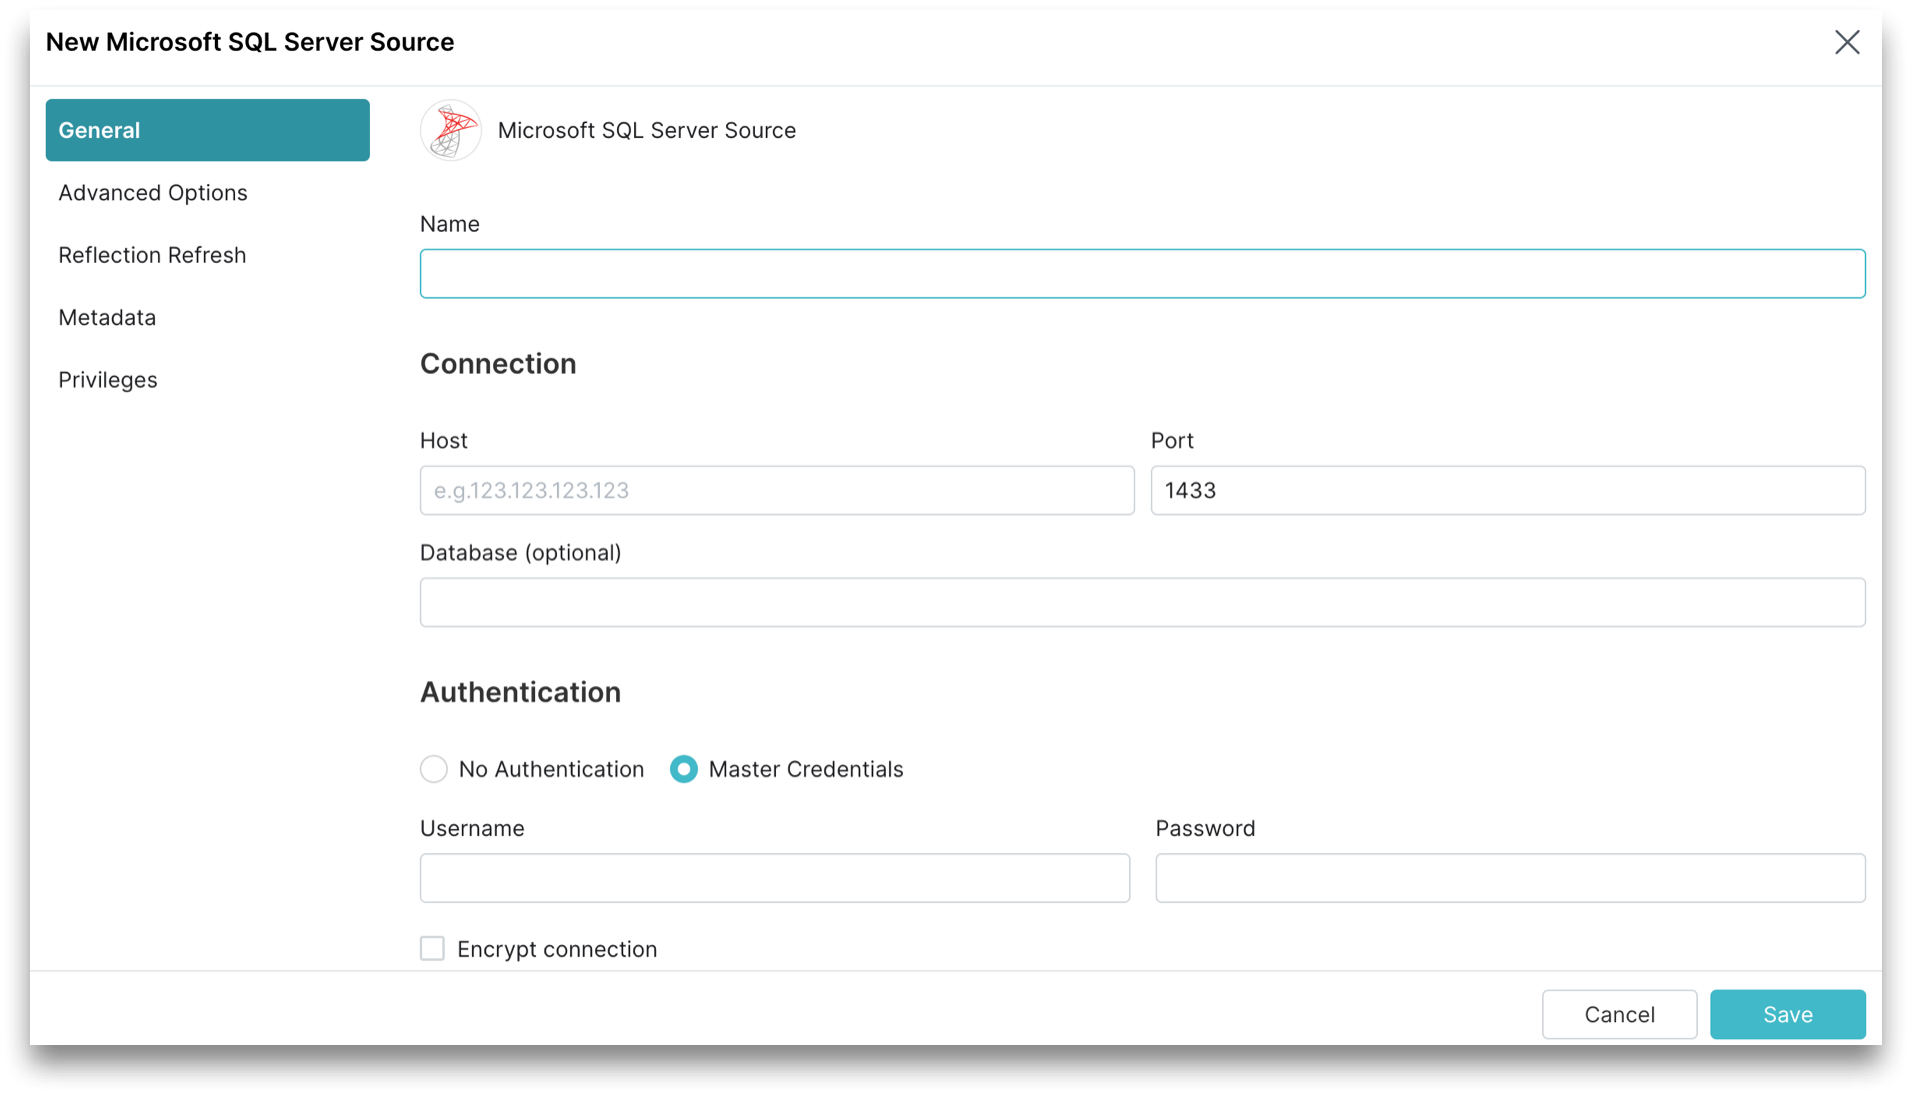Open the Privileges section
Screen dimensions: 1912x1096
point(108,379)
